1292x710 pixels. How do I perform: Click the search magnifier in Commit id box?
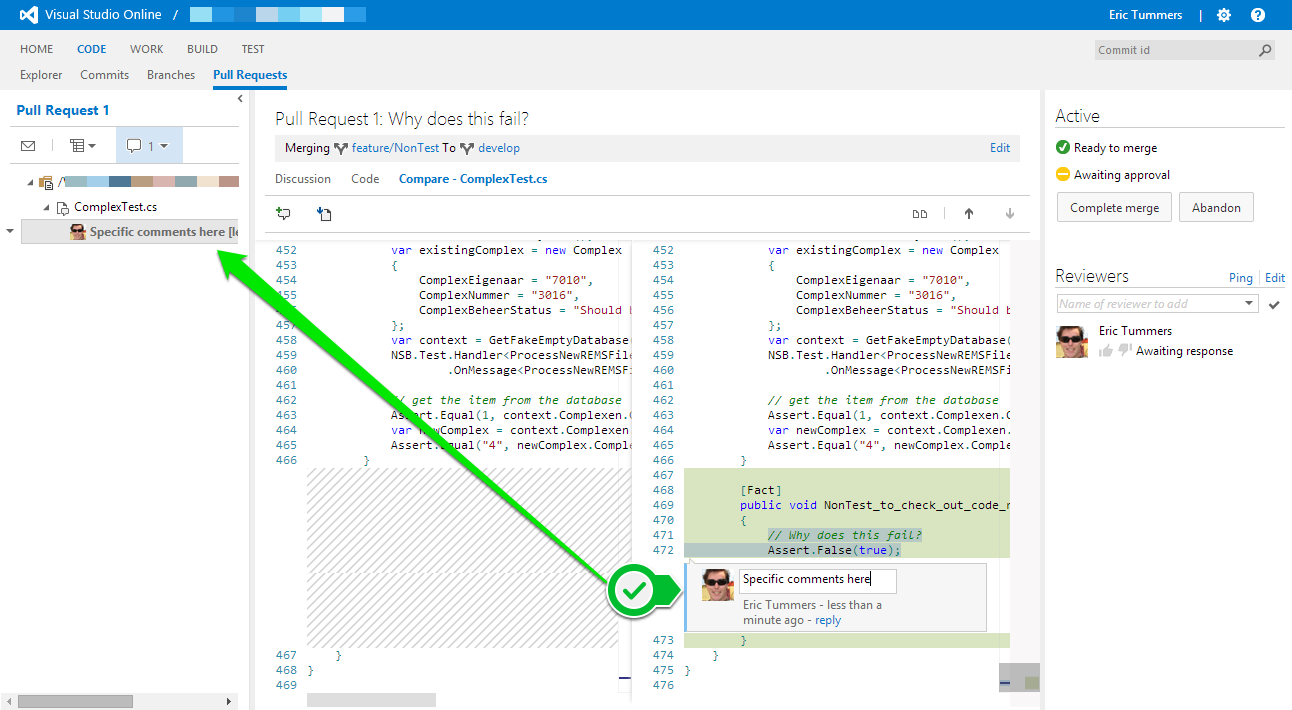point(1265,50)
